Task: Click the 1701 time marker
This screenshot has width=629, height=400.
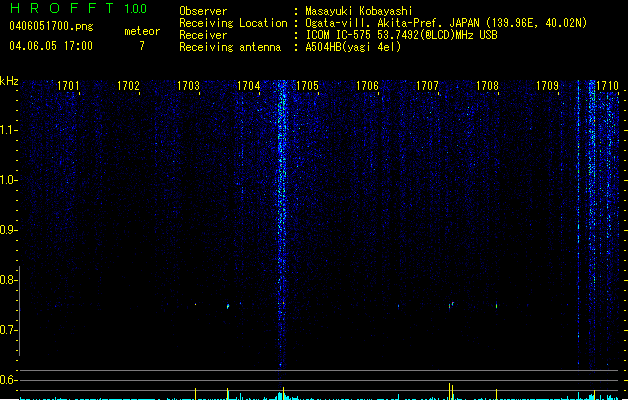Action: [68, 86]
